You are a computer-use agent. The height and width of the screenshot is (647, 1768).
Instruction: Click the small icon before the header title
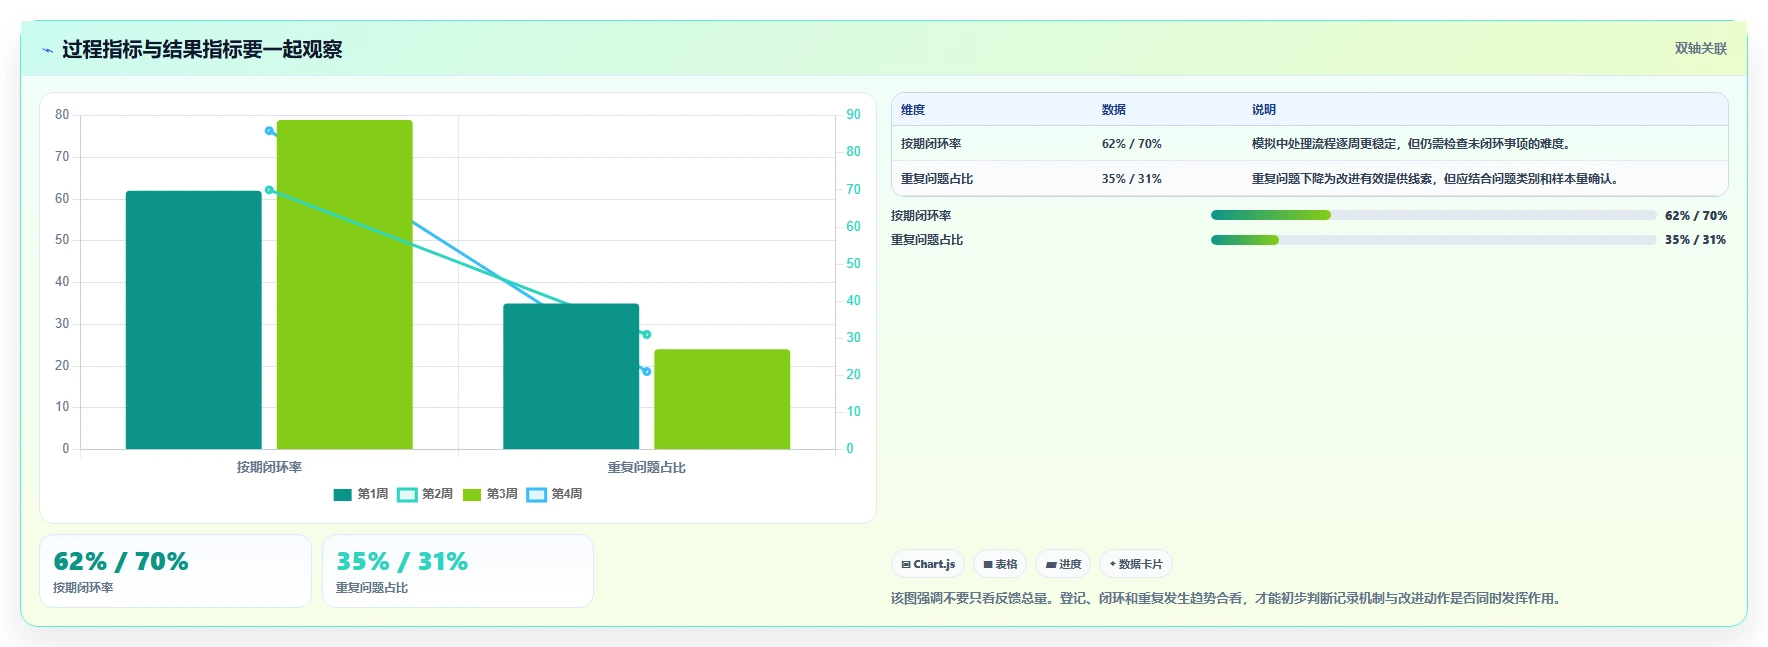(x=47, y=50)
